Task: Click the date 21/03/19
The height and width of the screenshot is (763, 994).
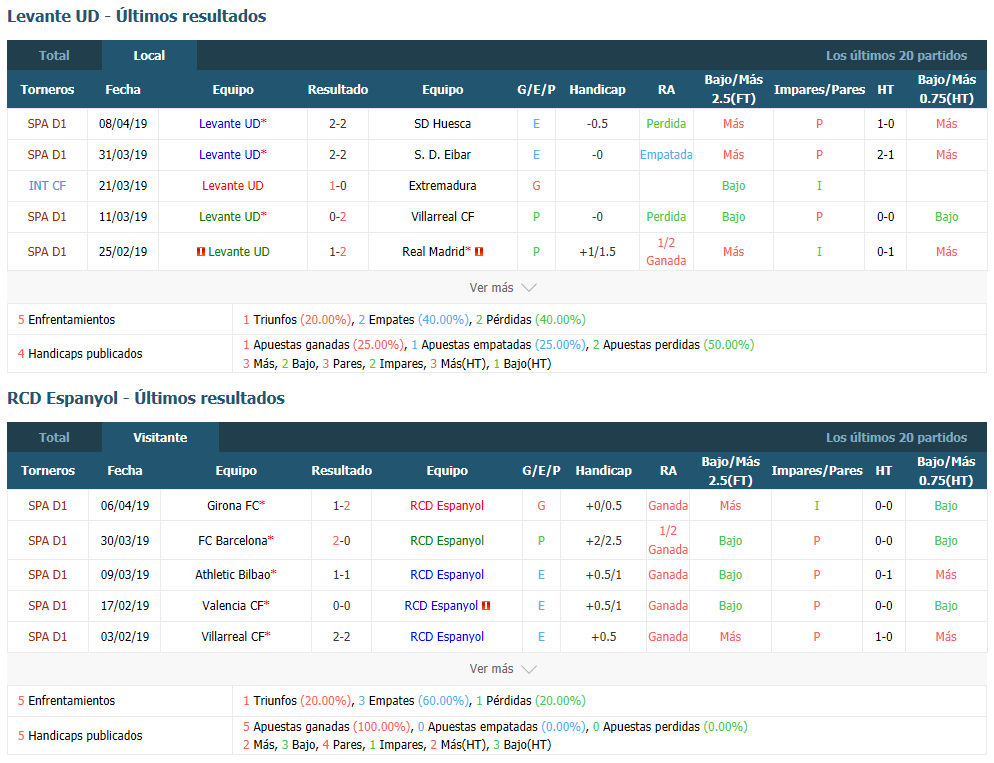Action: click(x=123, y=186)
